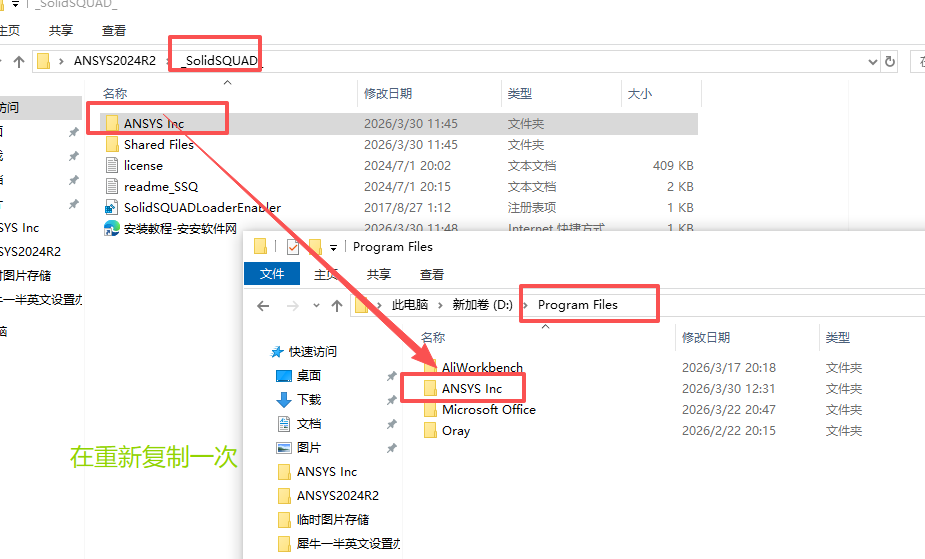Open 犀牛一半英文设置 in the Program Files sidebar
Image resolution: width=925 pixels, height=559 pixels.
(x=339, y=544)
